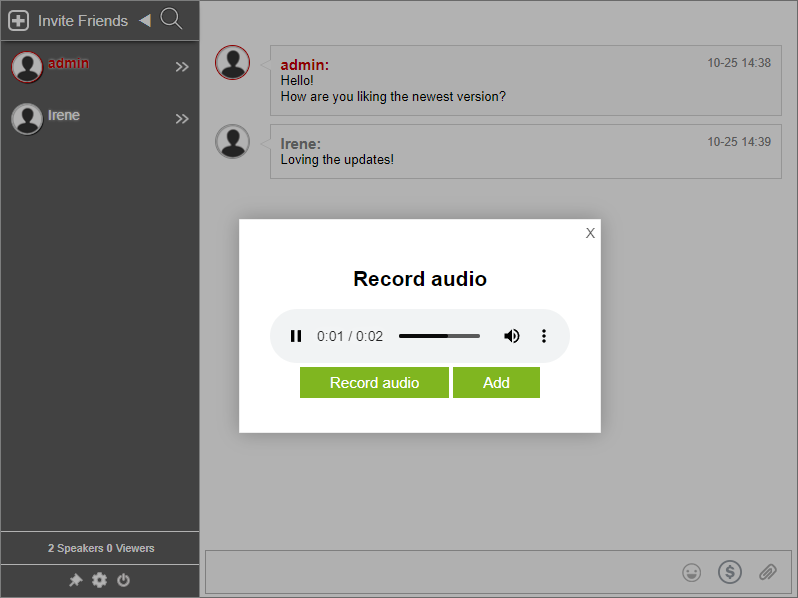The width and height of the screenshot is (798, 598).
Task: Click the green Record audio button
Action: 374,382
